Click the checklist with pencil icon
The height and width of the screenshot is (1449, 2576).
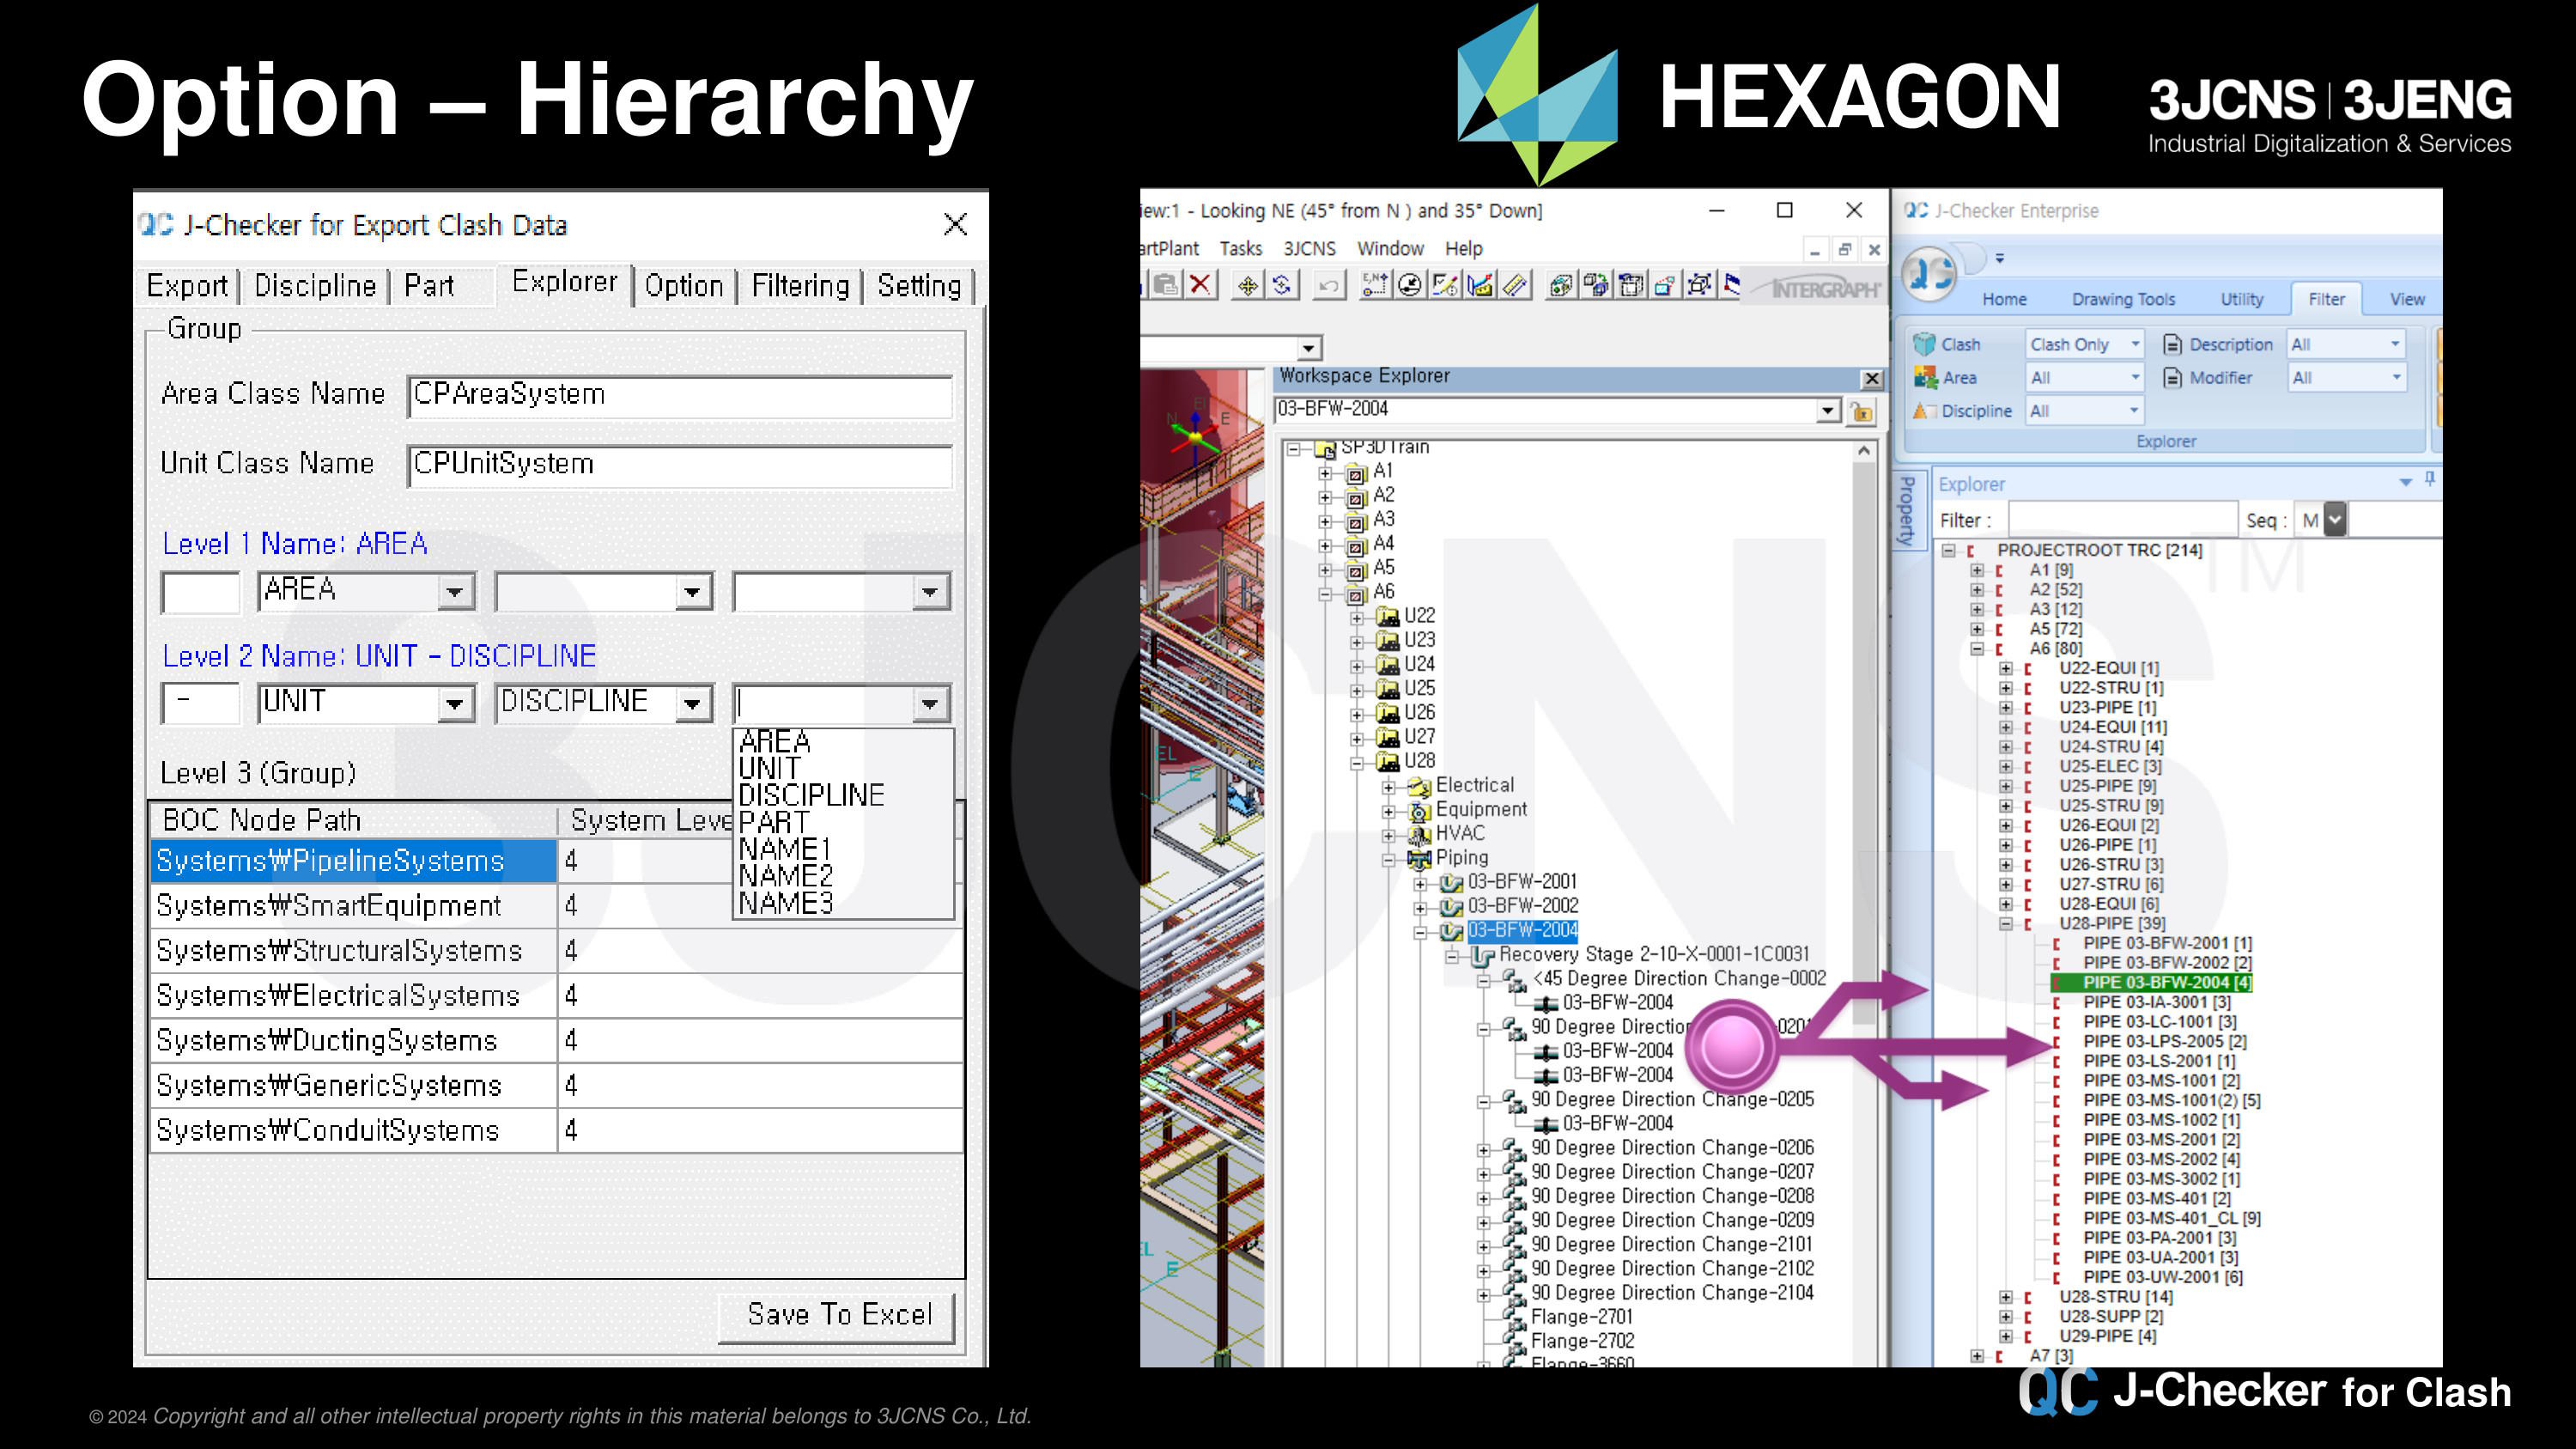tap(1445, 286)
